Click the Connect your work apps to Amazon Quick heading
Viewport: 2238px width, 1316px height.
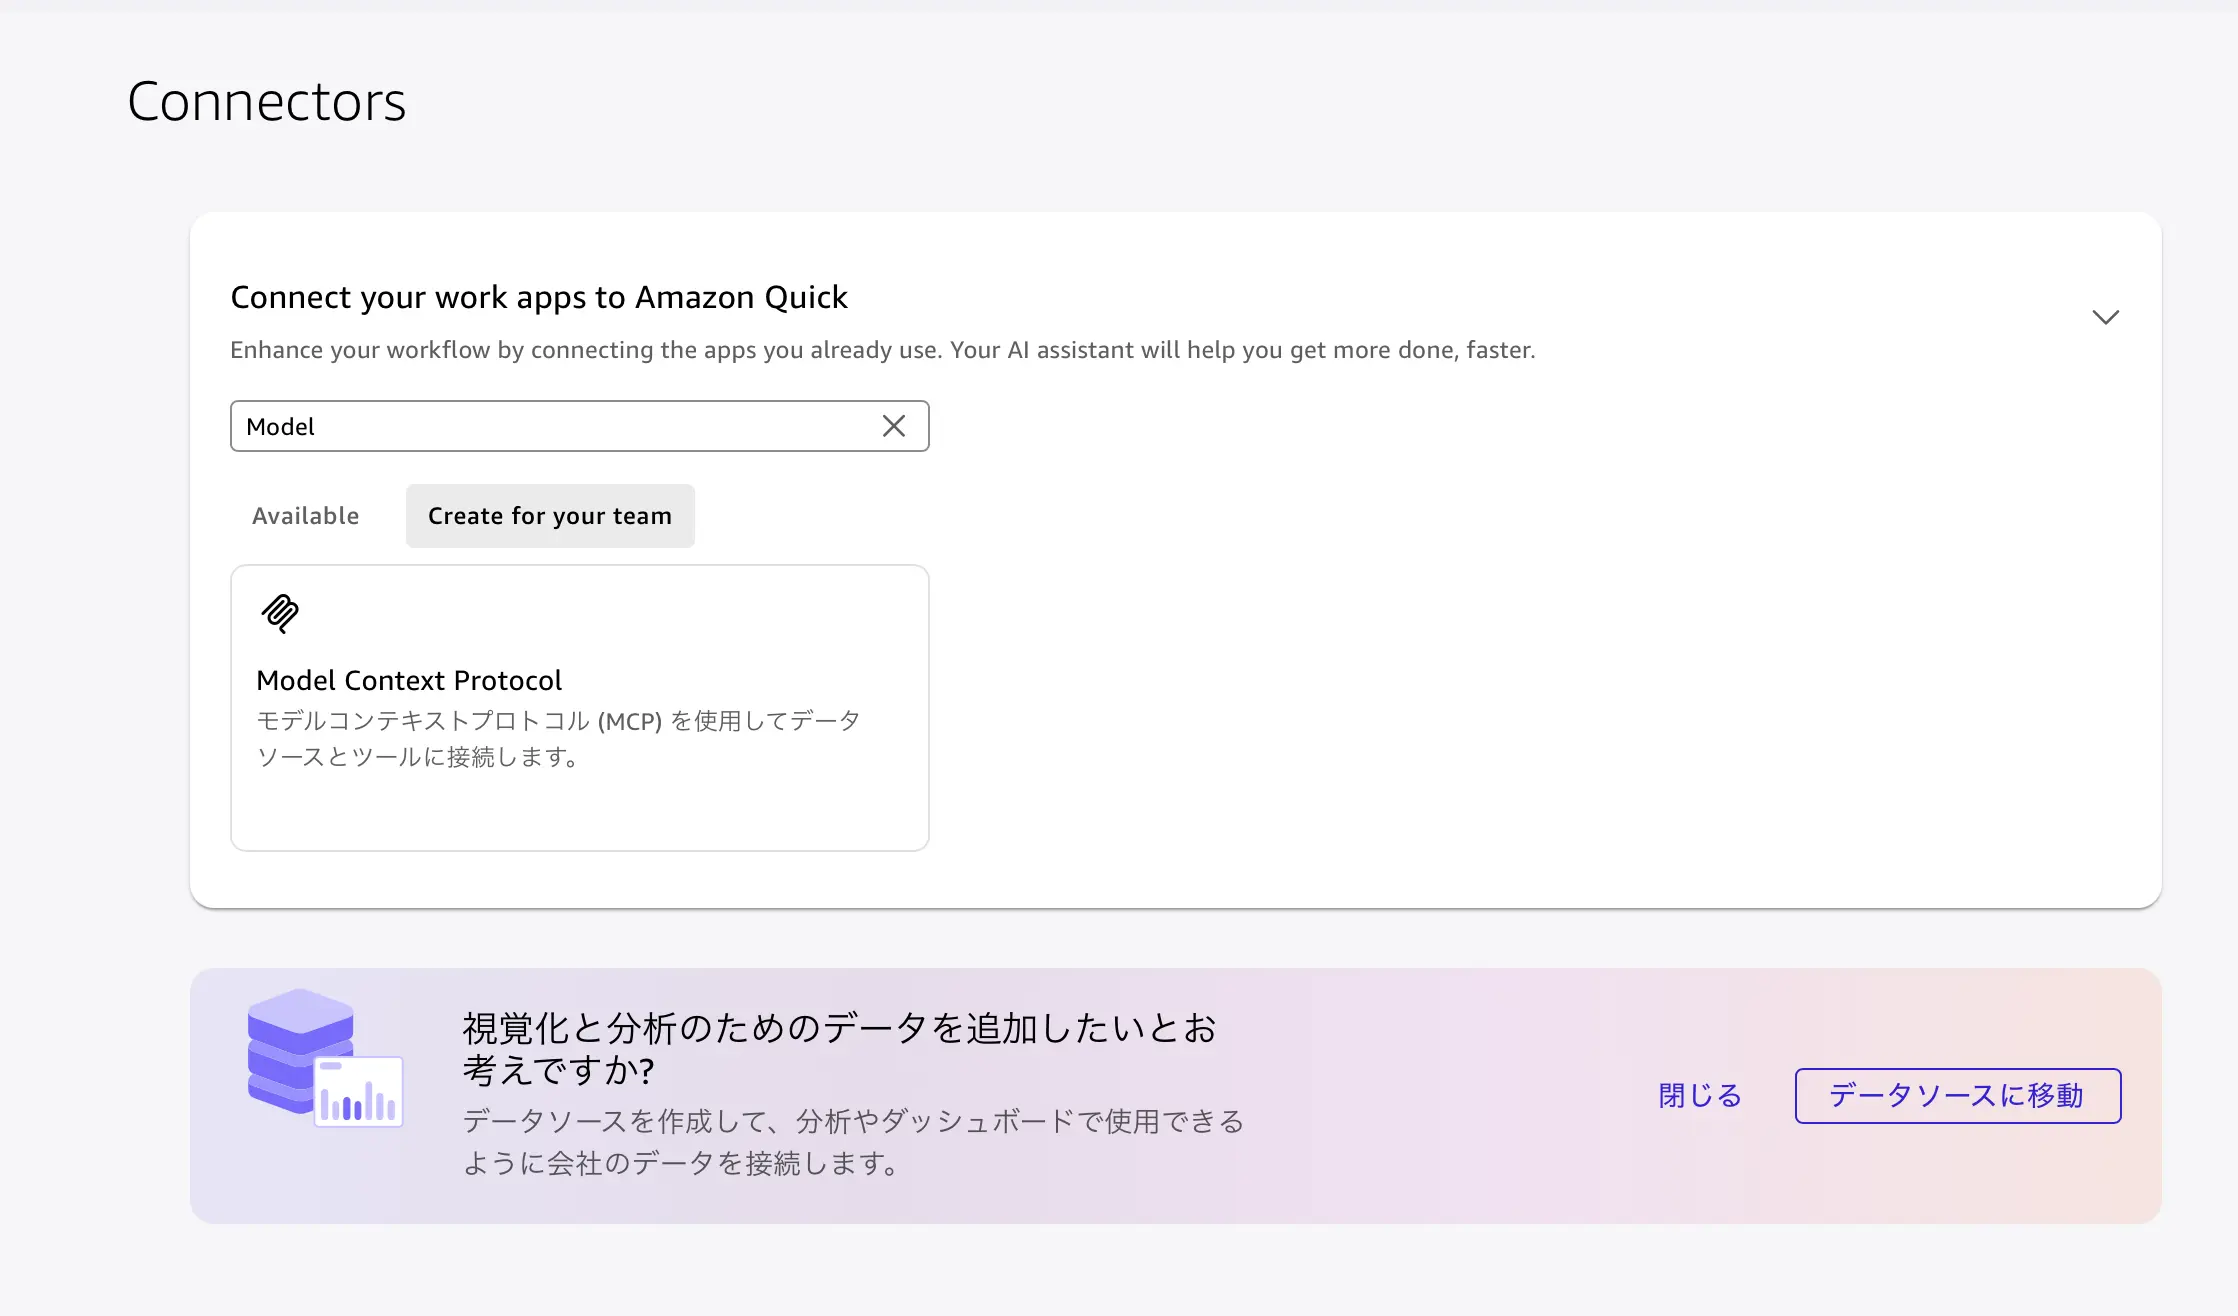[539, 297]
